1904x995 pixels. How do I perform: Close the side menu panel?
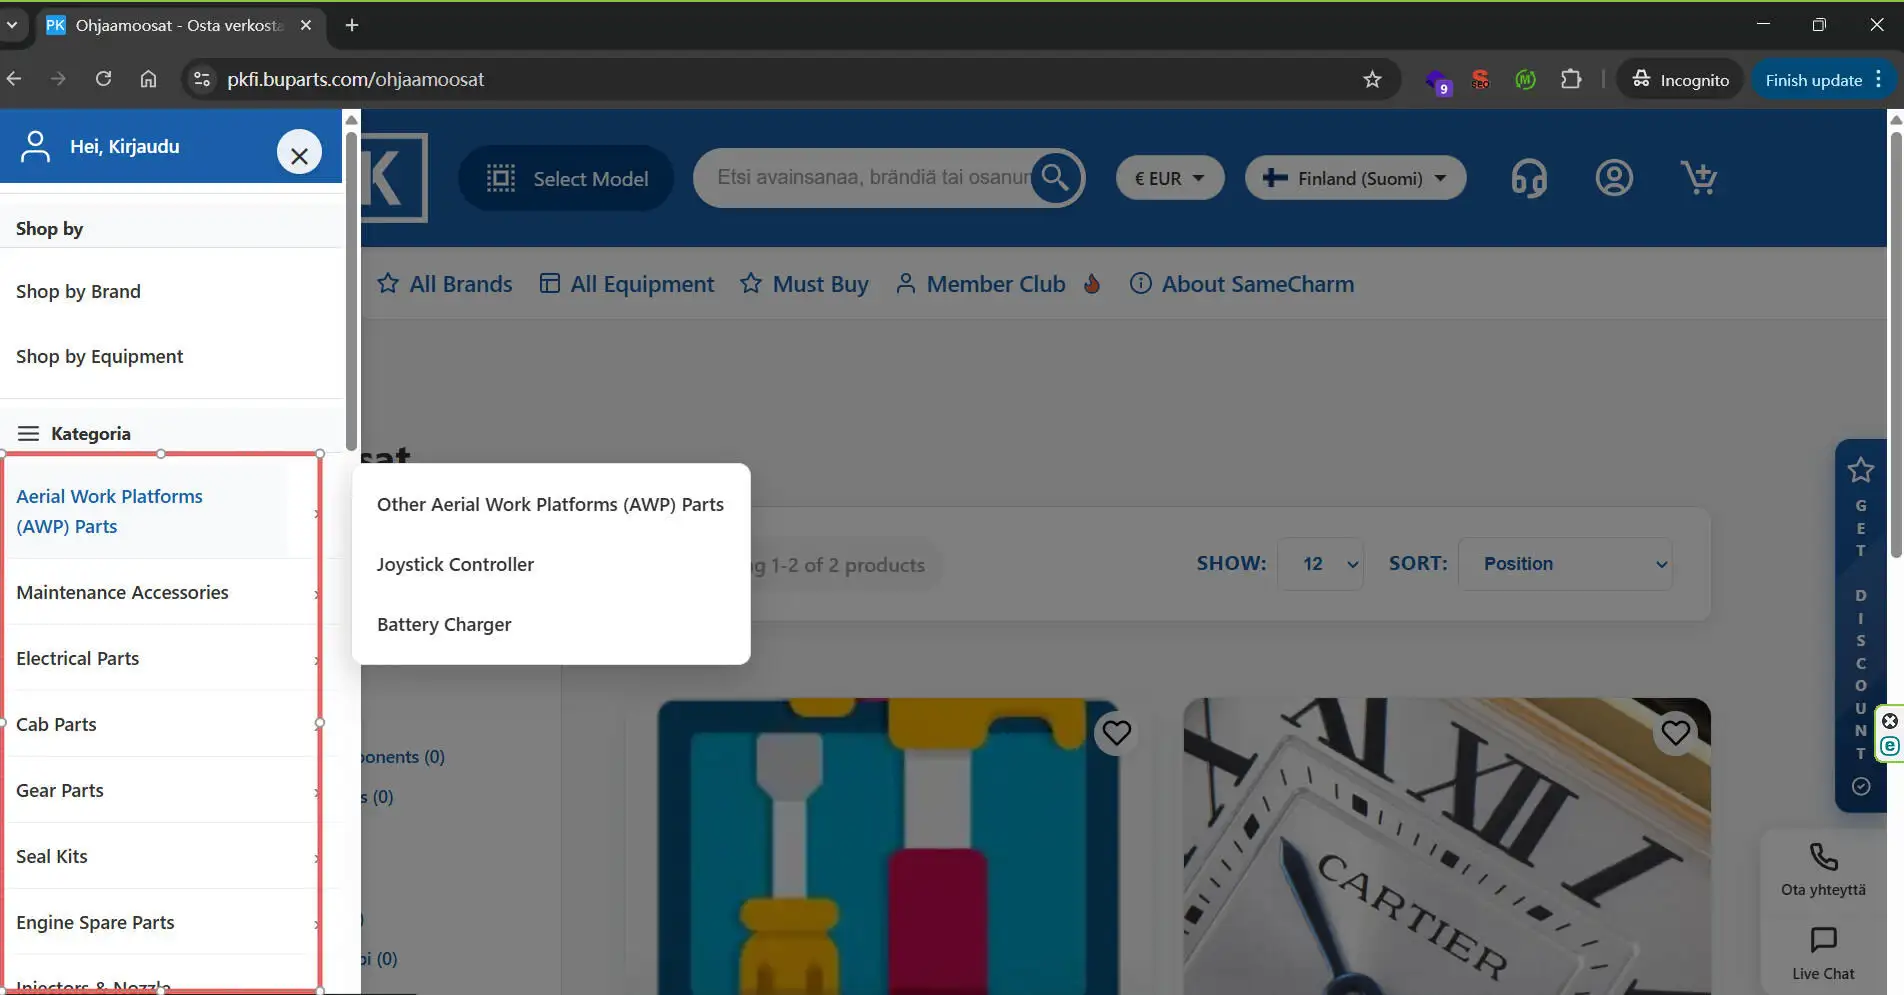point(299,153)
